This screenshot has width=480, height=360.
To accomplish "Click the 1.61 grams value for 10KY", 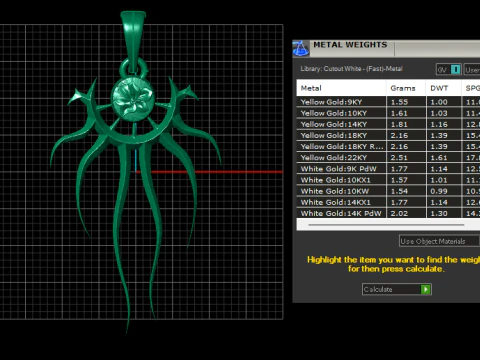I will pyautogui.click(x=399, y=113).
